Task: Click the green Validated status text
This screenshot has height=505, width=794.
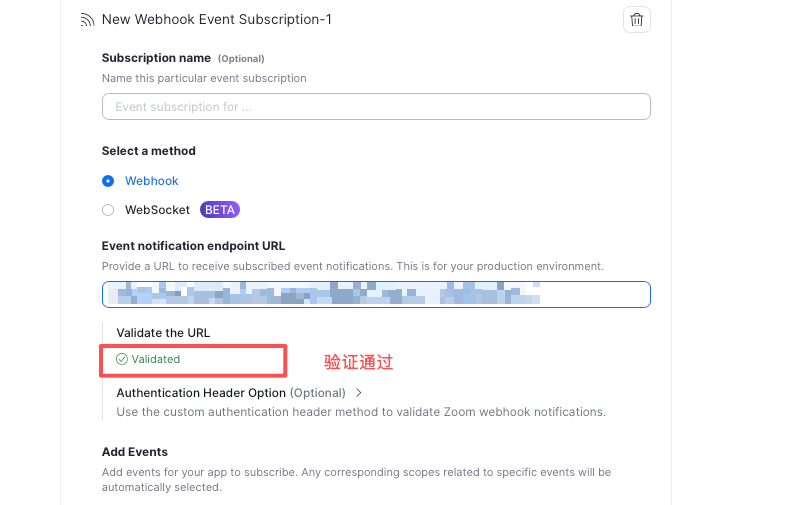Action: point(156,359)
